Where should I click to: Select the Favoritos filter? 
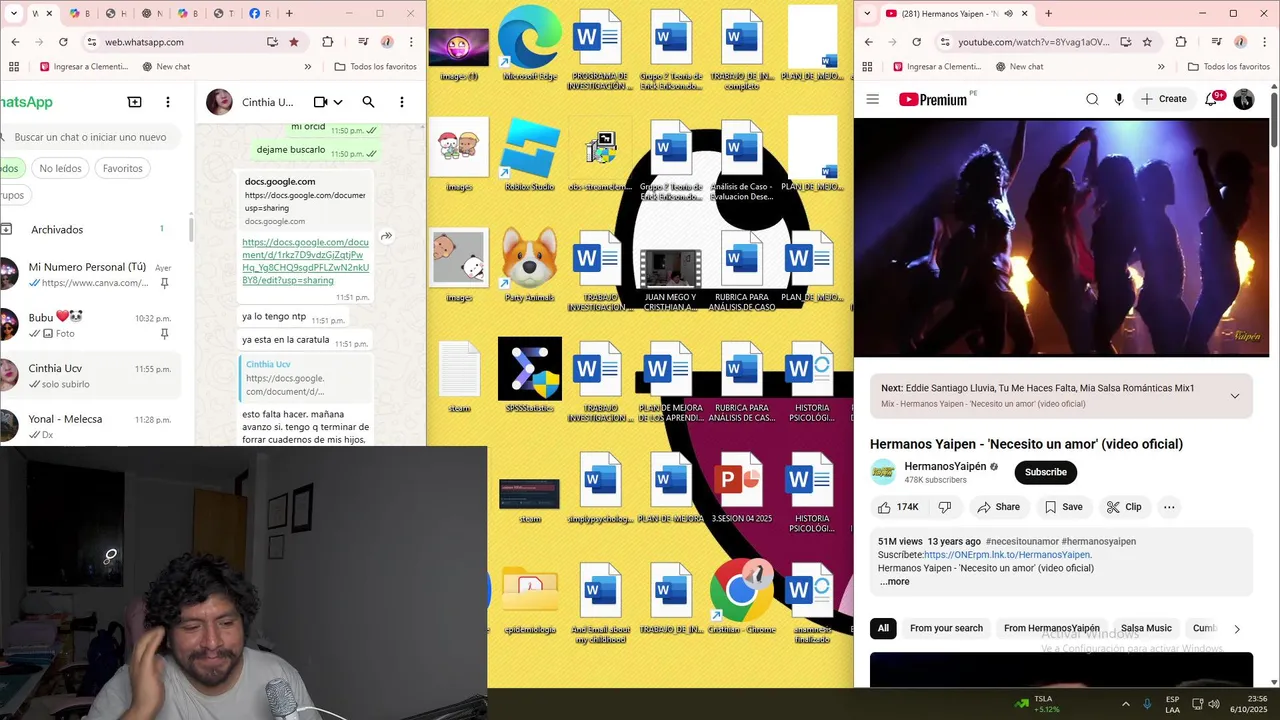[x=123, y=168]
